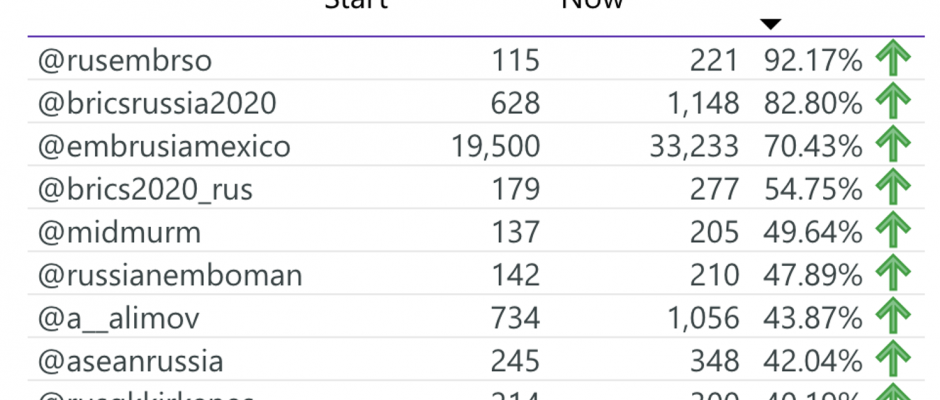Click the 19,500 start value cell

[496, 147]
